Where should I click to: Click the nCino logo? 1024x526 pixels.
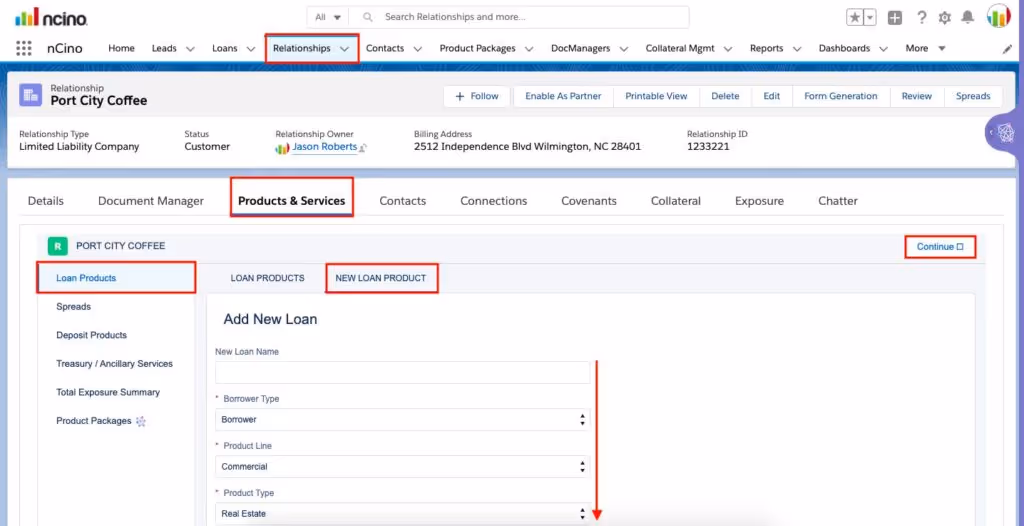pos(51,18)
